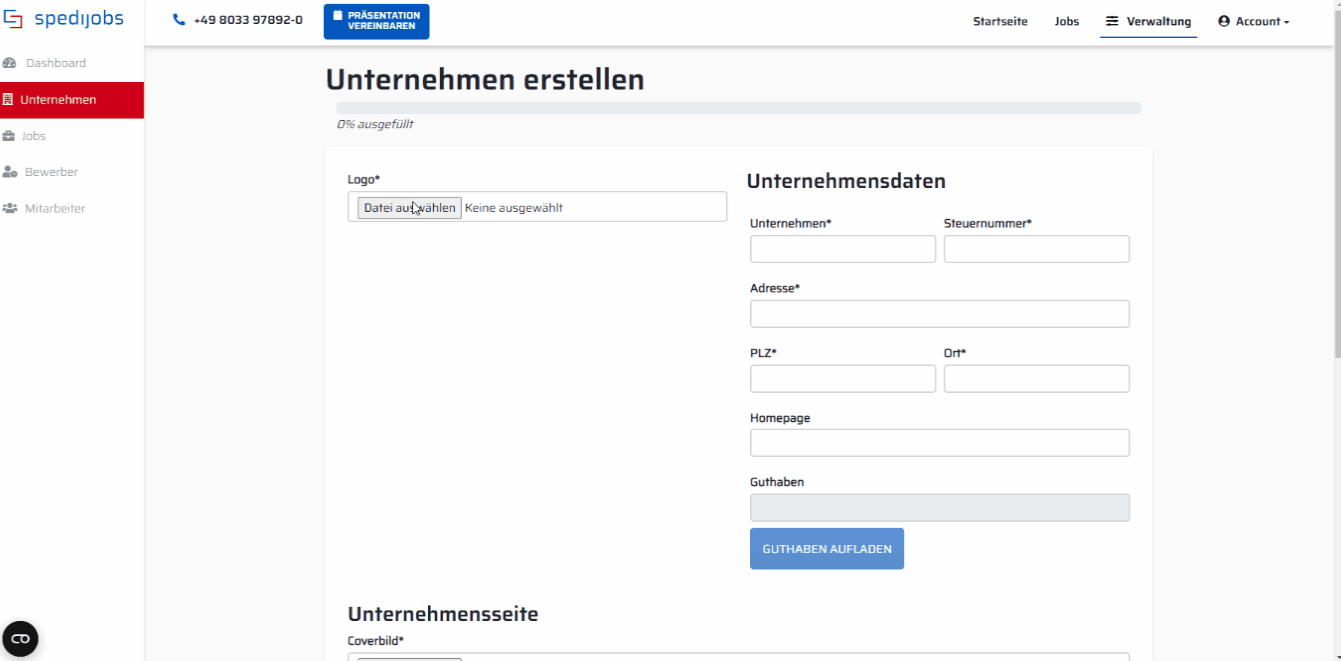Click the Dashboard gauge icon in sidebar

10,63
